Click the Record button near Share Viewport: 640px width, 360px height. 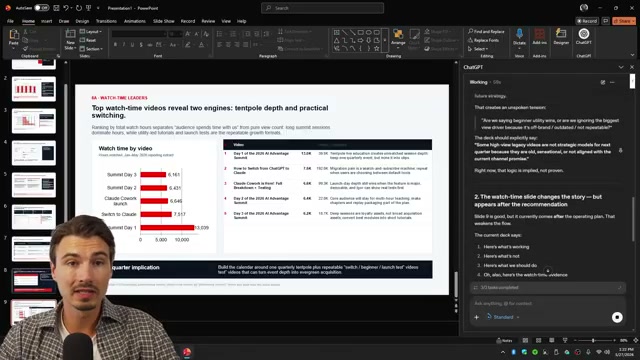[x=587, y=21]
